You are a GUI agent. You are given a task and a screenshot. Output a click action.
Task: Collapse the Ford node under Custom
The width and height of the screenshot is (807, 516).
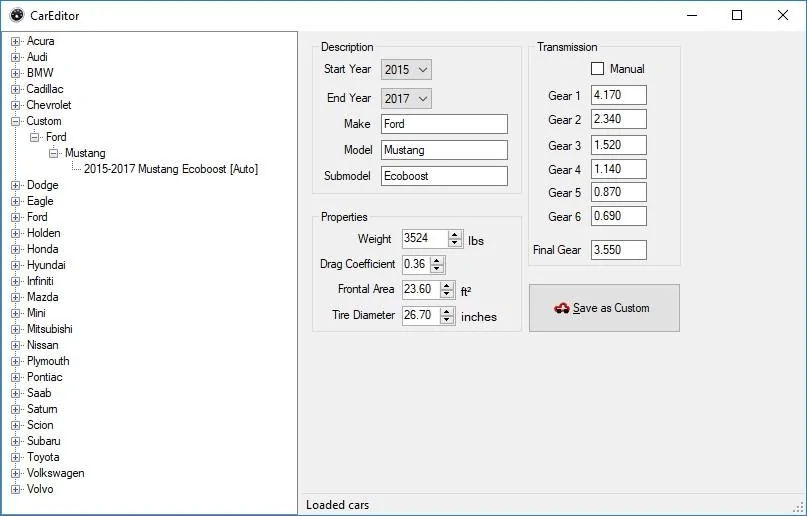[x=34, y=137]
